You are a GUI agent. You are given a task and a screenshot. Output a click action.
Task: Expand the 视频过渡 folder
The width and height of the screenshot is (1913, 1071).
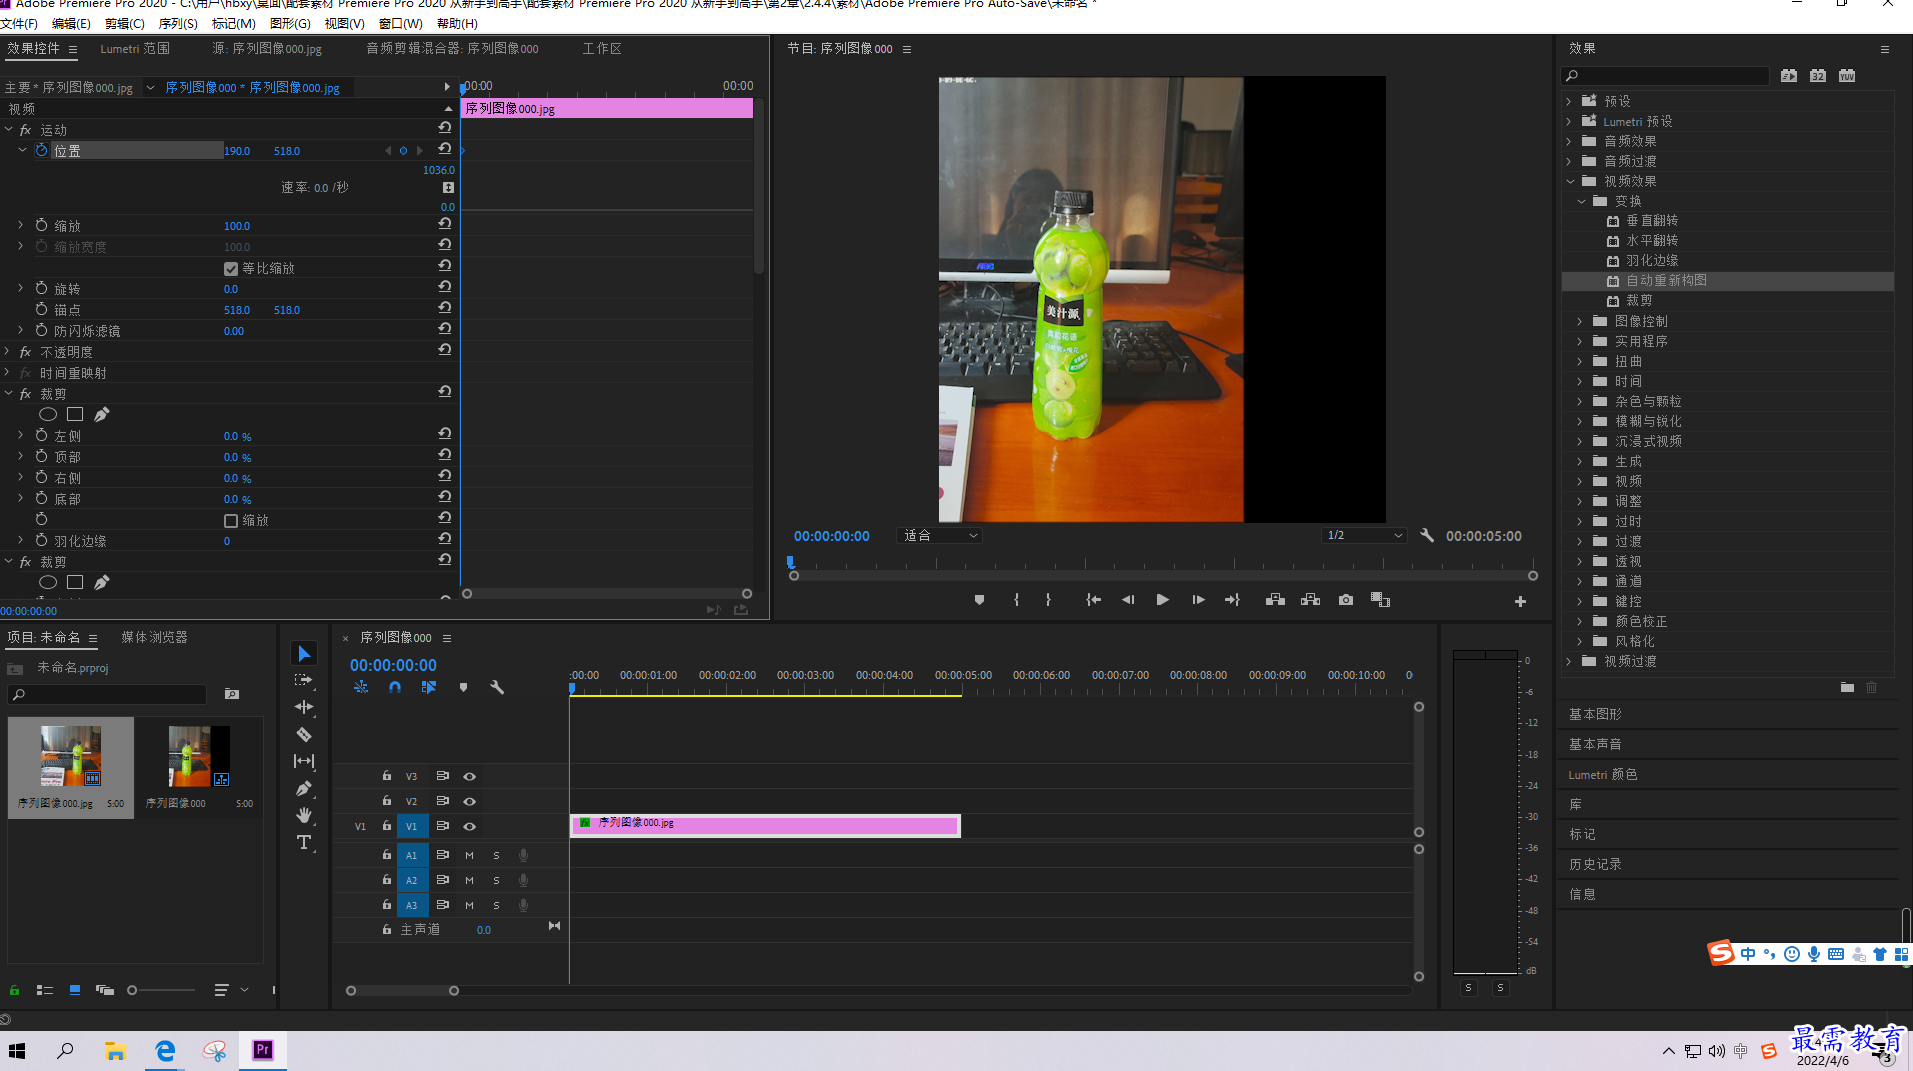(1570, 661)
